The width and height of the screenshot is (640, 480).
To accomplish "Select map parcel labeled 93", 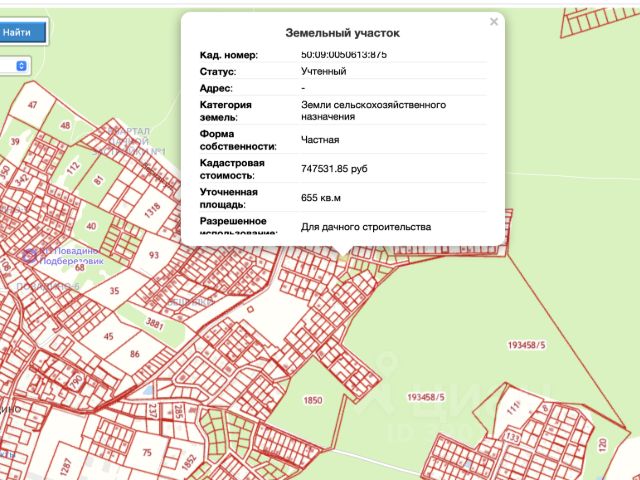I will pos(154,255).
